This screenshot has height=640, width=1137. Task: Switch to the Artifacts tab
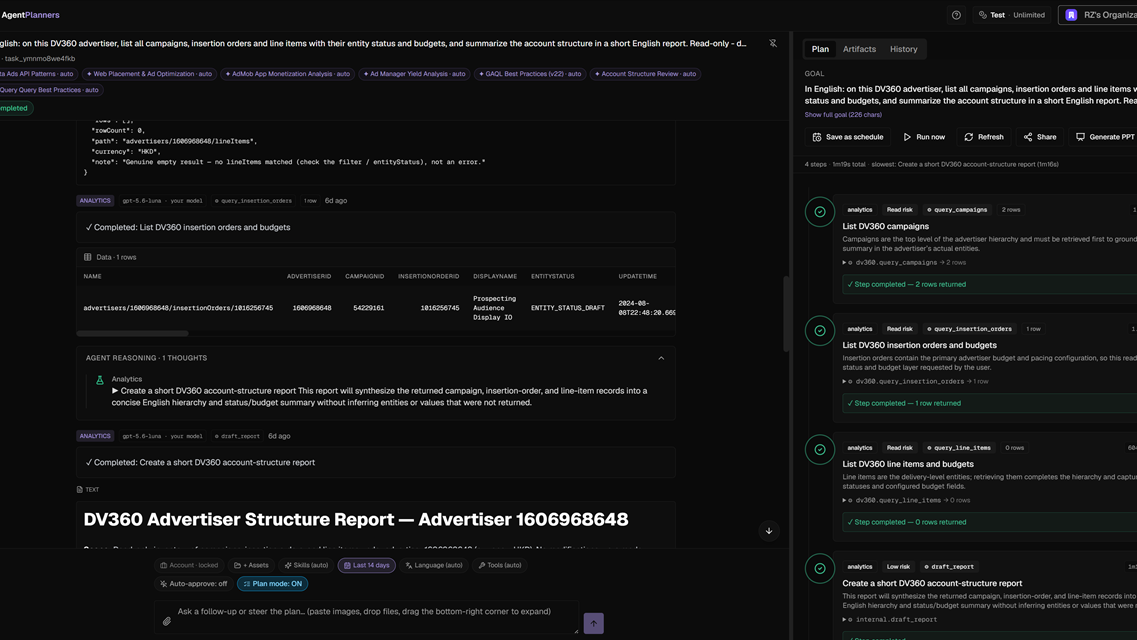pyautogui.click(x=859, y=49)
